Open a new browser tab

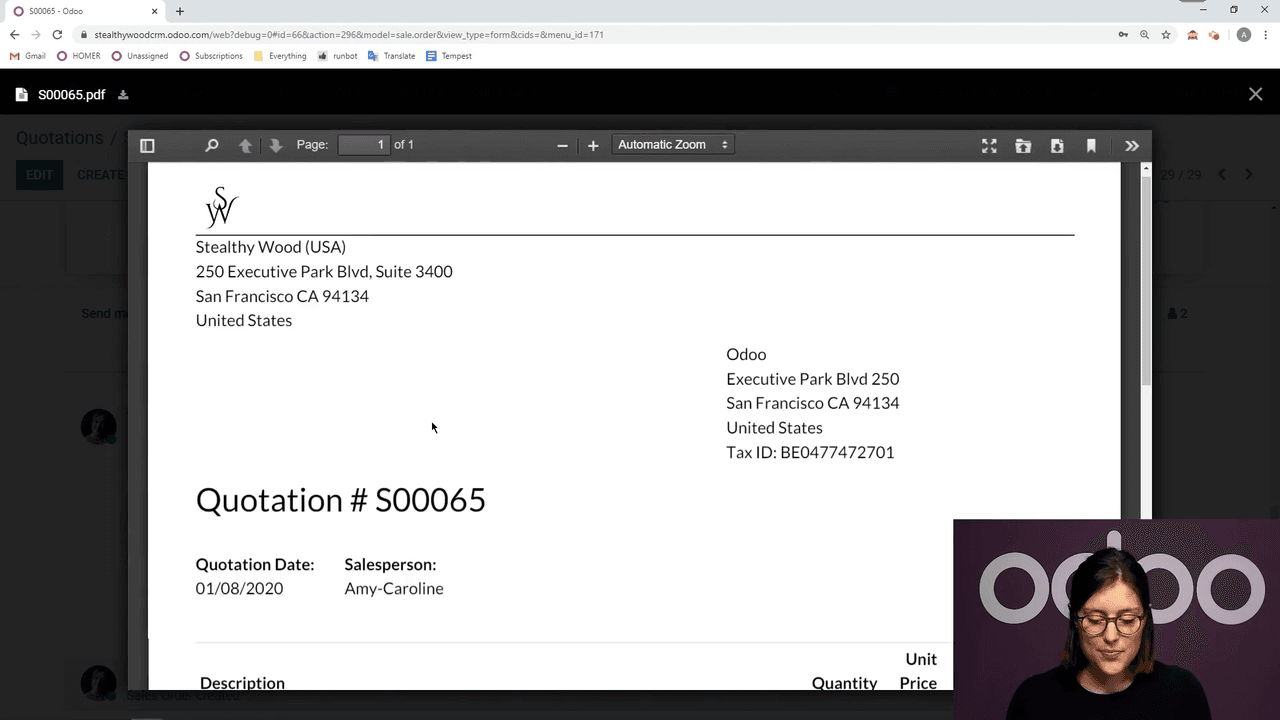point(180,11)
